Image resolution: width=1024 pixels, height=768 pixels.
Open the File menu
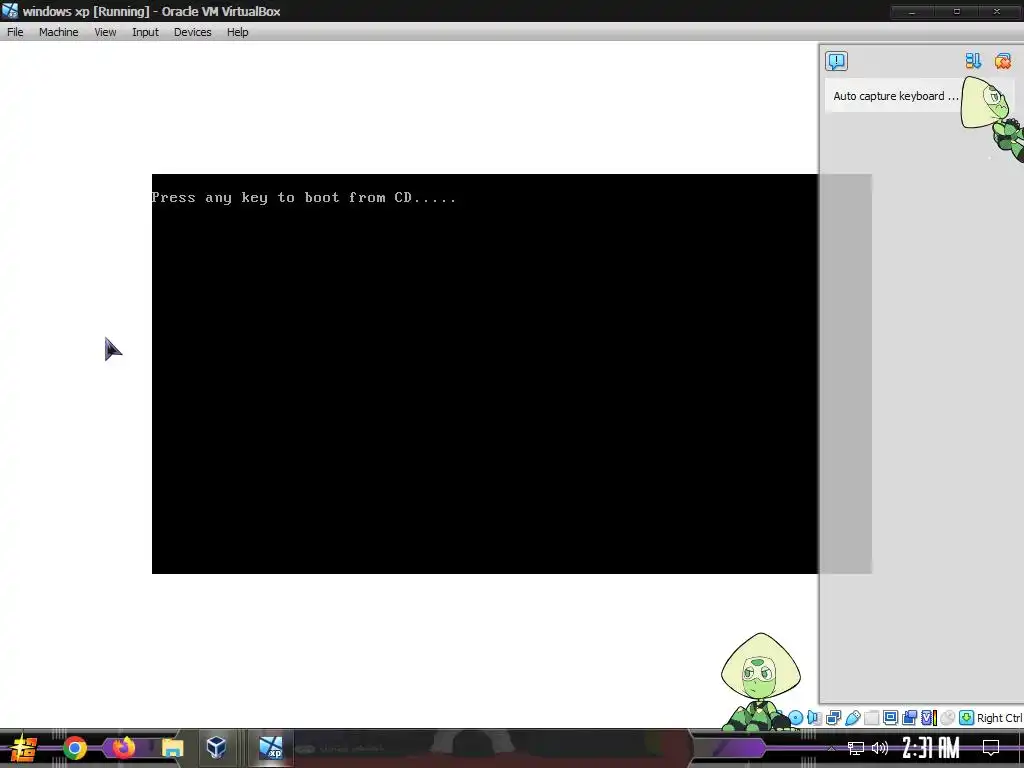[x=15, y=32]
